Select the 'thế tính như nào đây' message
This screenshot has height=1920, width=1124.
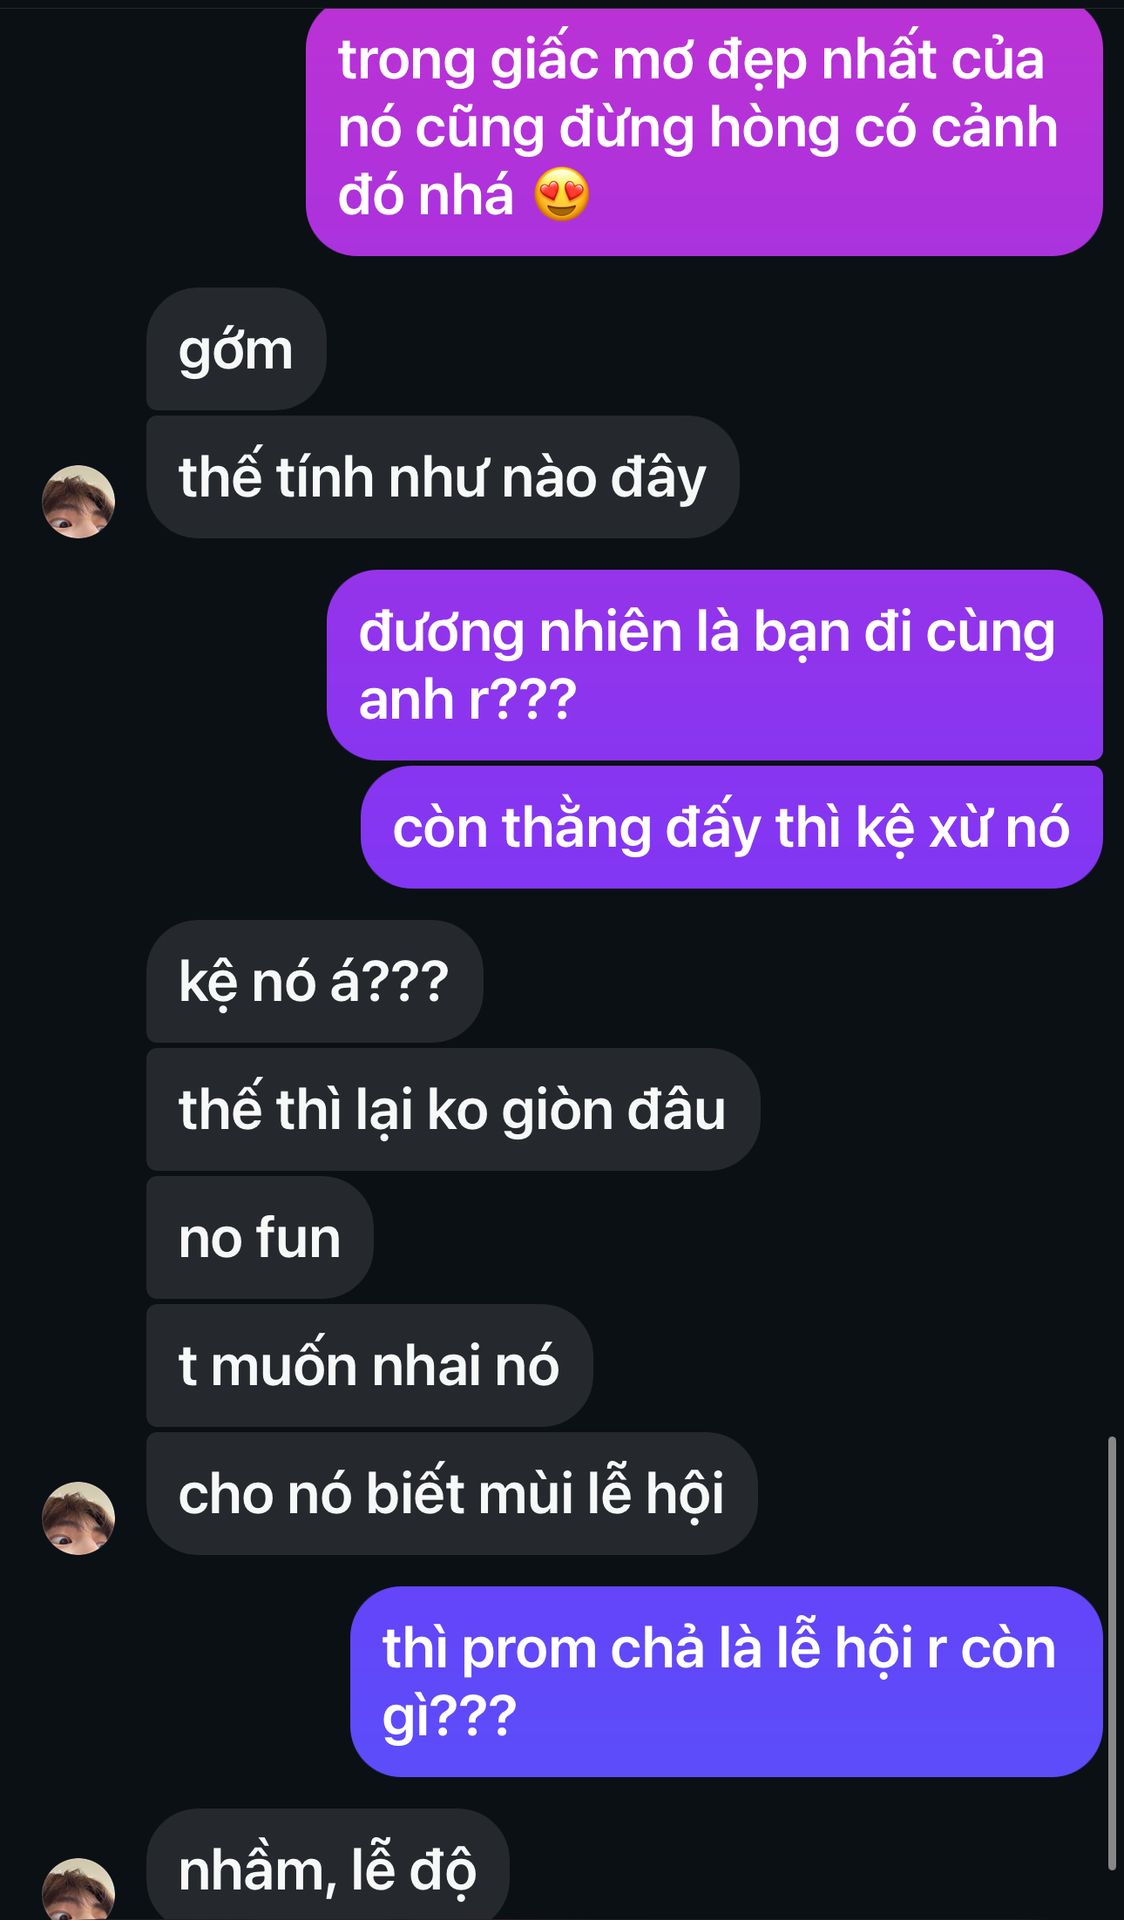point(442,477)
